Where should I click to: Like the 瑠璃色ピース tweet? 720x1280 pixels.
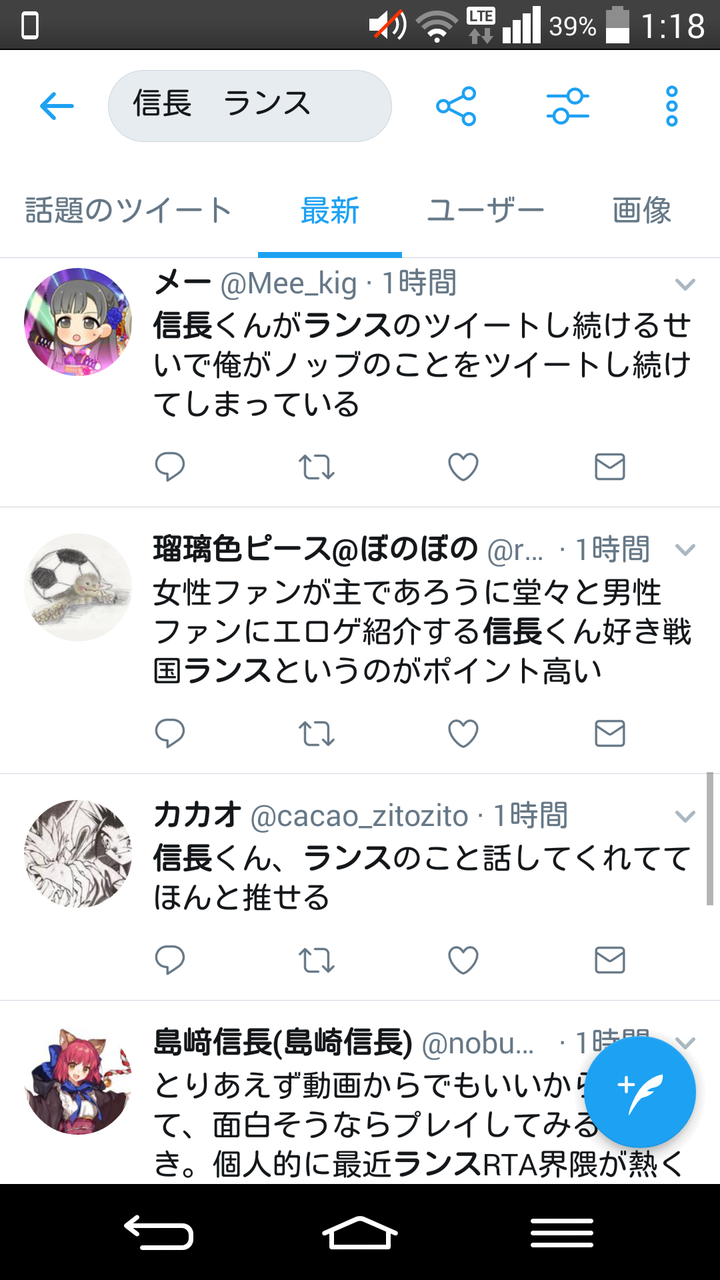coord(463,733)
